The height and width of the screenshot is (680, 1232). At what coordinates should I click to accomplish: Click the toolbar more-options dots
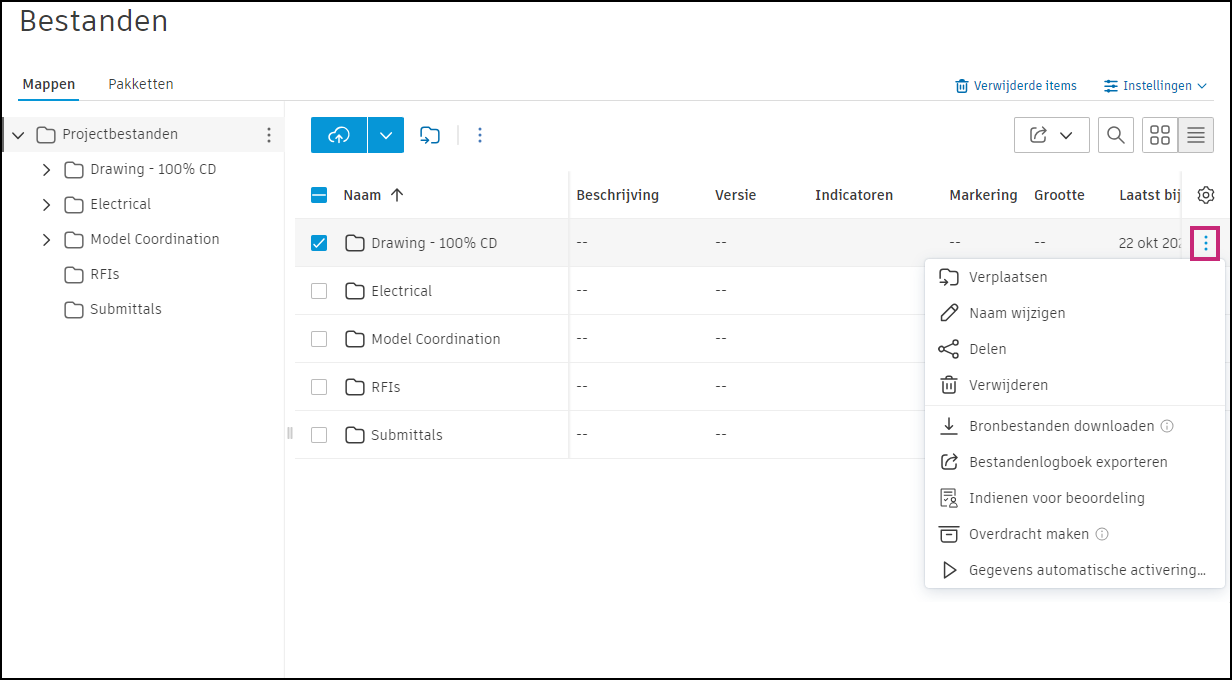pos(480,135)
